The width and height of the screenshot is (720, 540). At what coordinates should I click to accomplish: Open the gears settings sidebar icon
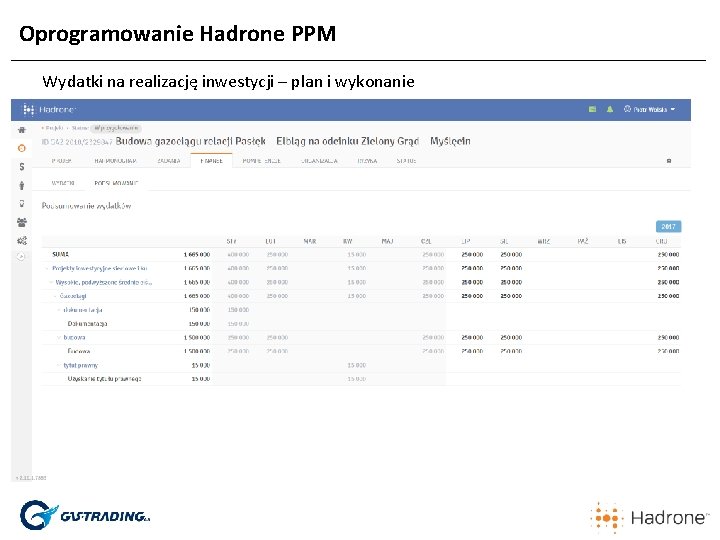22,241
